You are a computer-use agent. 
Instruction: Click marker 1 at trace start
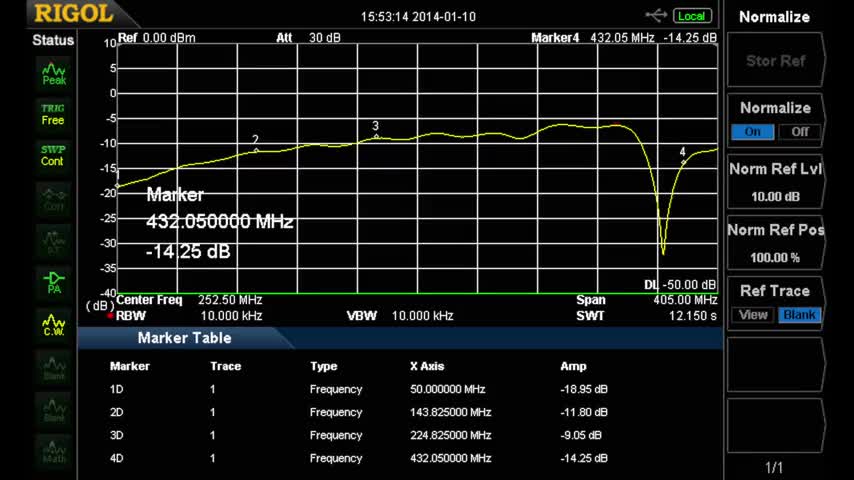pyautogui.click(x=118, y=185)
